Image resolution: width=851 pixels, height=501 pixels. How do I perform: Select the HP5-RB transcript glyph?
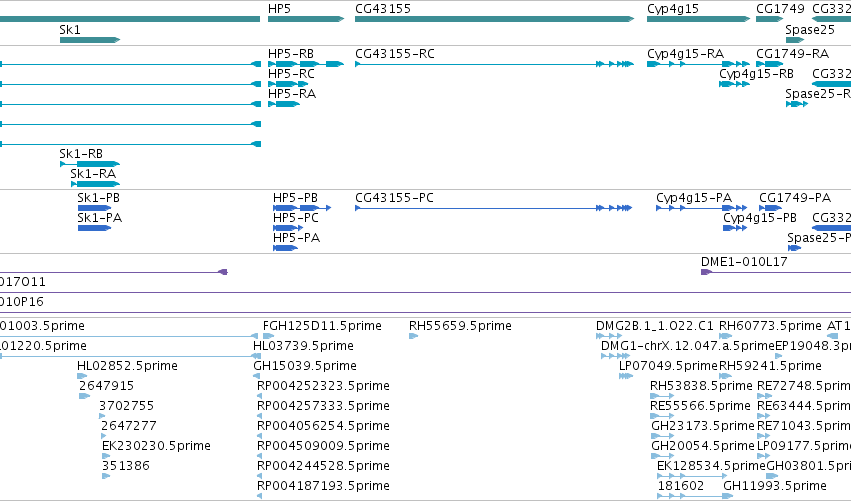click(x=306, y=64)
